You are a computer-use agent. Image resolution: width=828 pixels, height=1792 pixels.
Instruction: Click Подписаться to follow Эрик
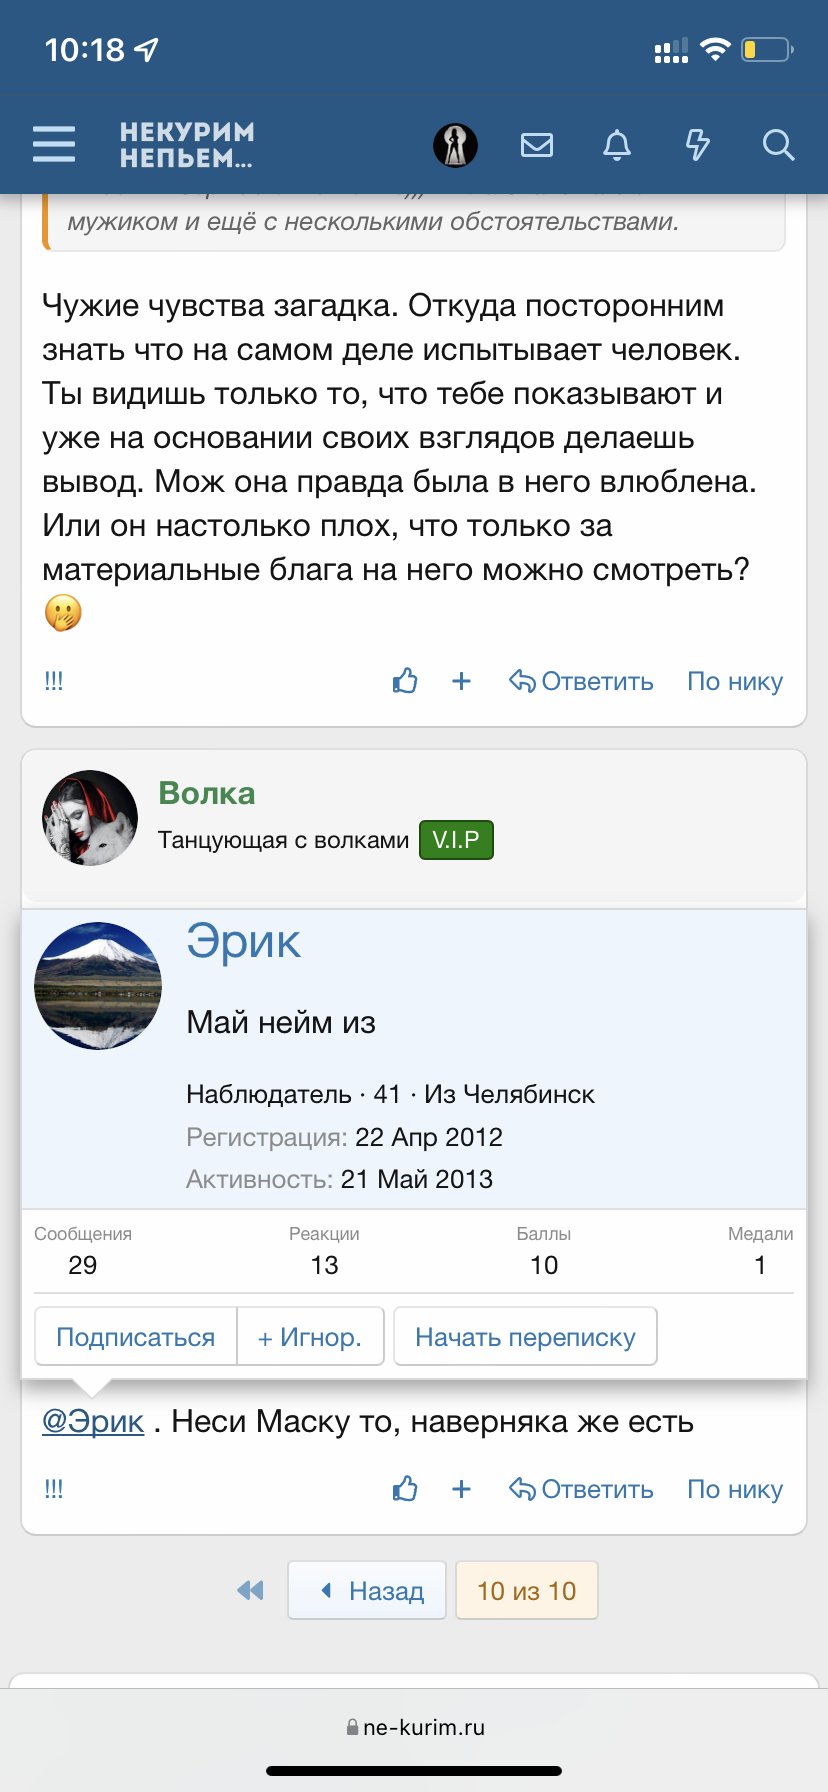point(136,1337)
